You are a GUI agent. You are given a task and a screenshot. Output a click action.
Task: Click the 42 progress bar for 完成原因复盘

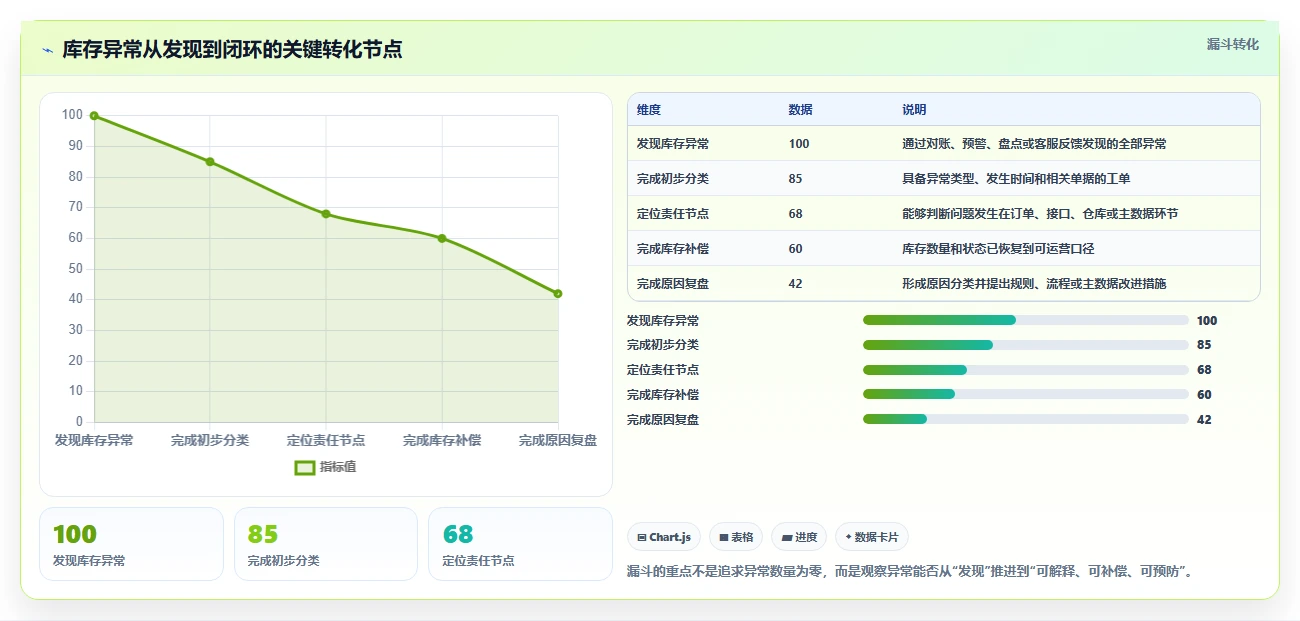tap(1026, 419)
